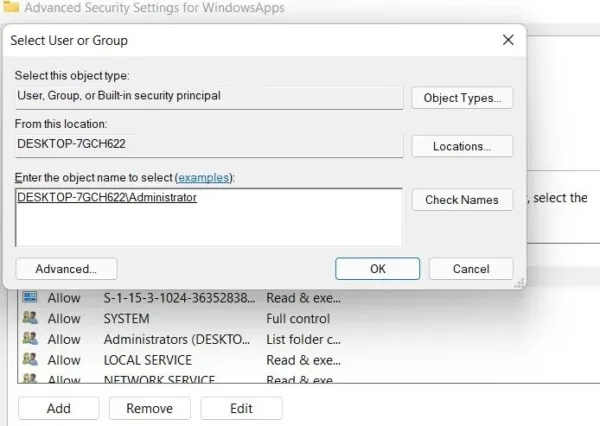Click the object type field
This screenshot has width=600, height=426.
(x=209, y=97)
